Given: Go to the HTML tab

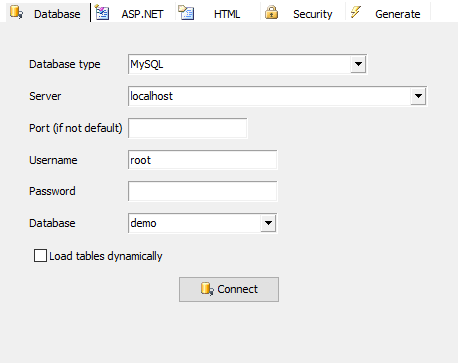Looking at the screenshot, I should click(x=218, y=13).
